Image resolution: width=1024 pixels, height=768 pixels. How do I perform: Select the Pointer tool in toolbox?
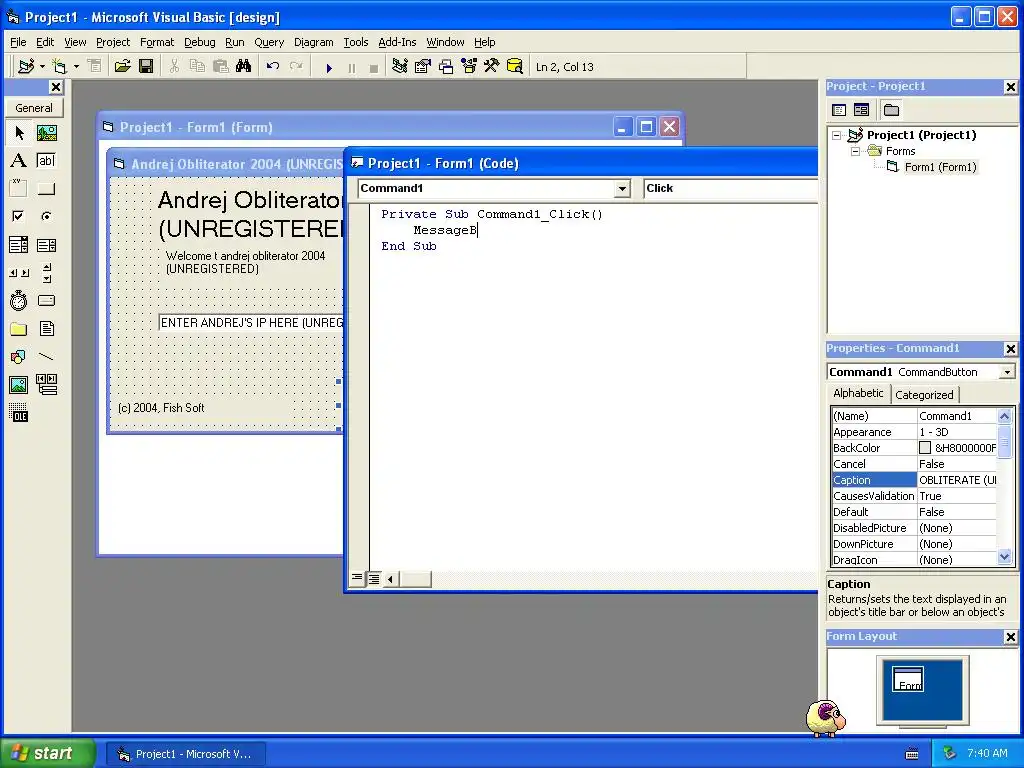tap(19, 133)
